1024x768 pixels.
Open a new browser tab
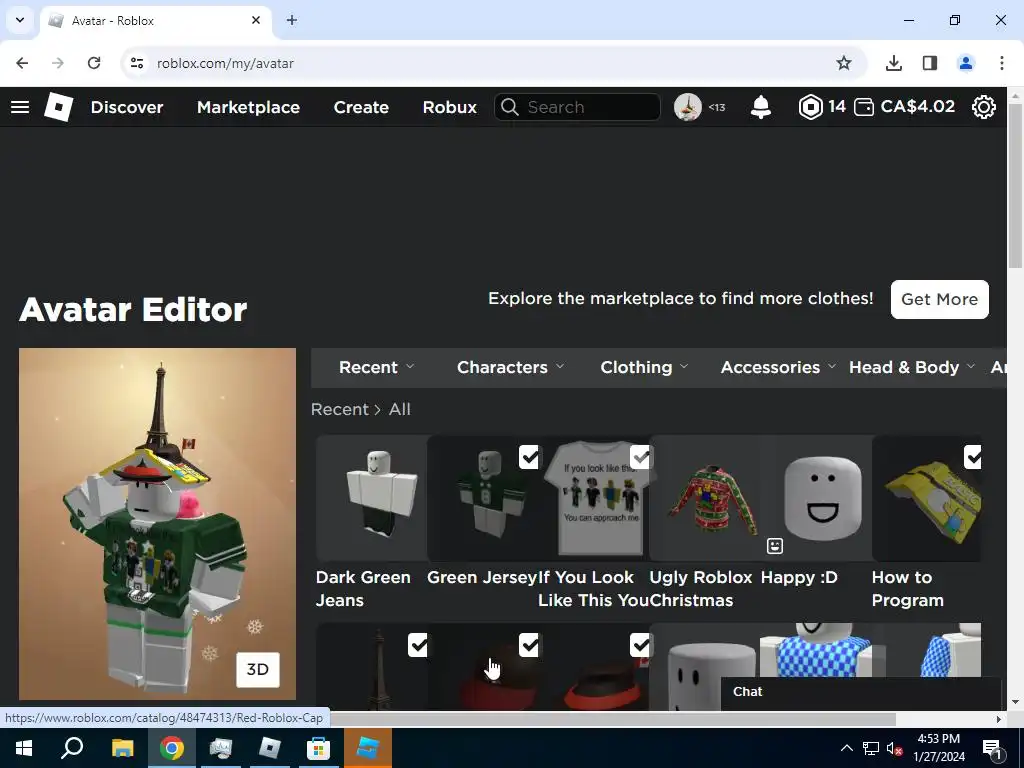[x=292, y=20]
